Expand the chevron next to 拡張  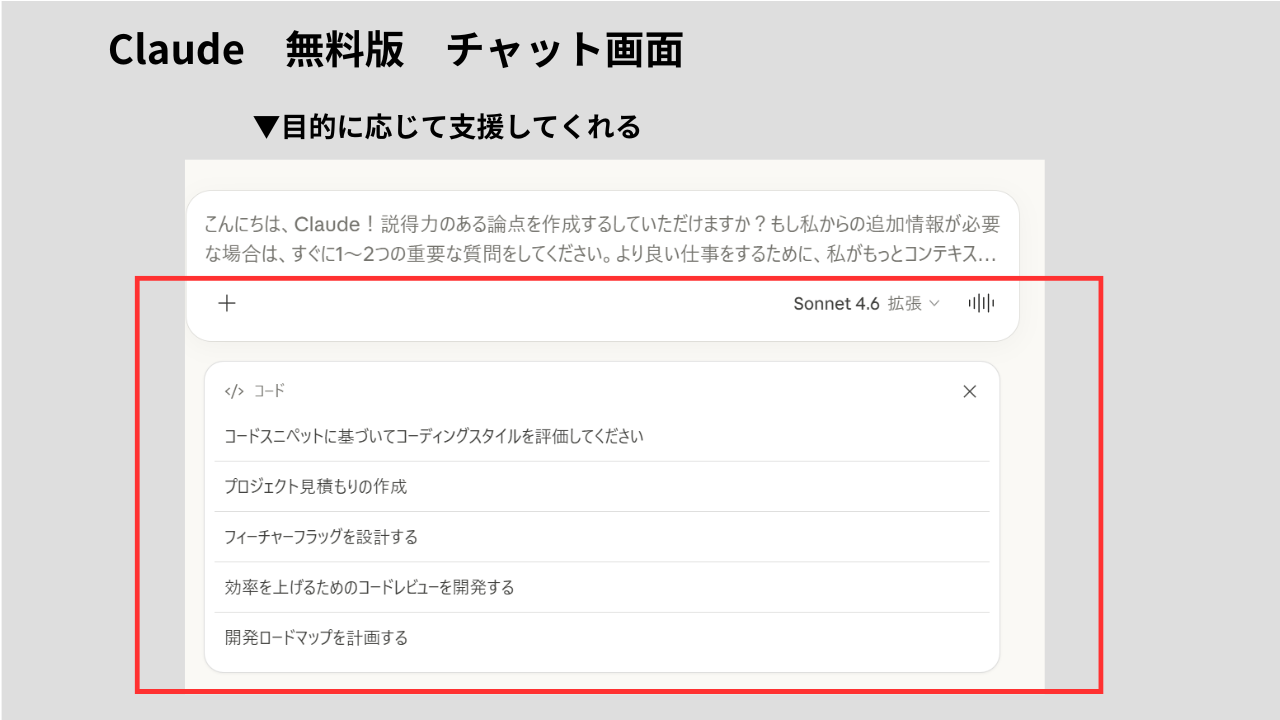point(935,304)
